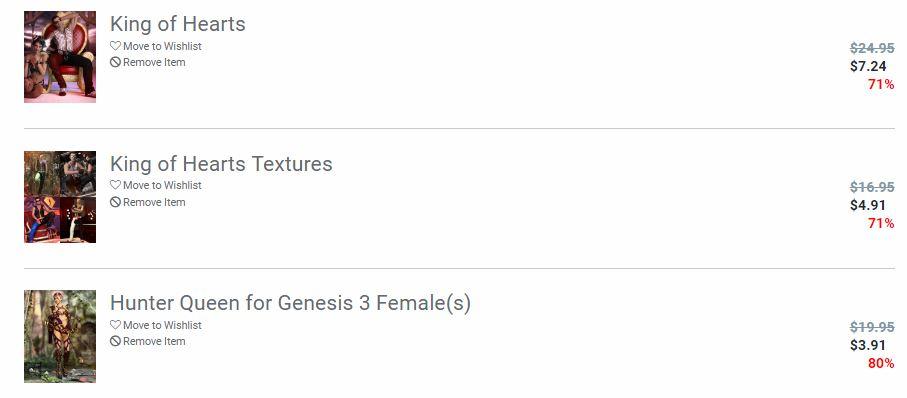This screenshot has width=907, height=398.
Task: Move King of Hearts to Wishlist text link
Action: point(162,46)
